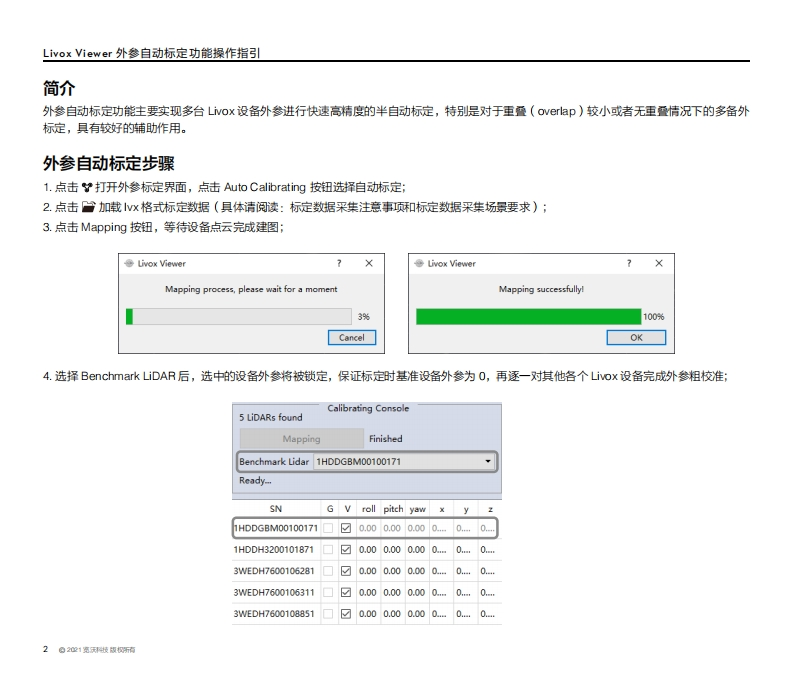This screenshot has height=685, width=793.
Task: Enable G checkbox for 3WEDH7600106311
Action: (x=328, y=592)
